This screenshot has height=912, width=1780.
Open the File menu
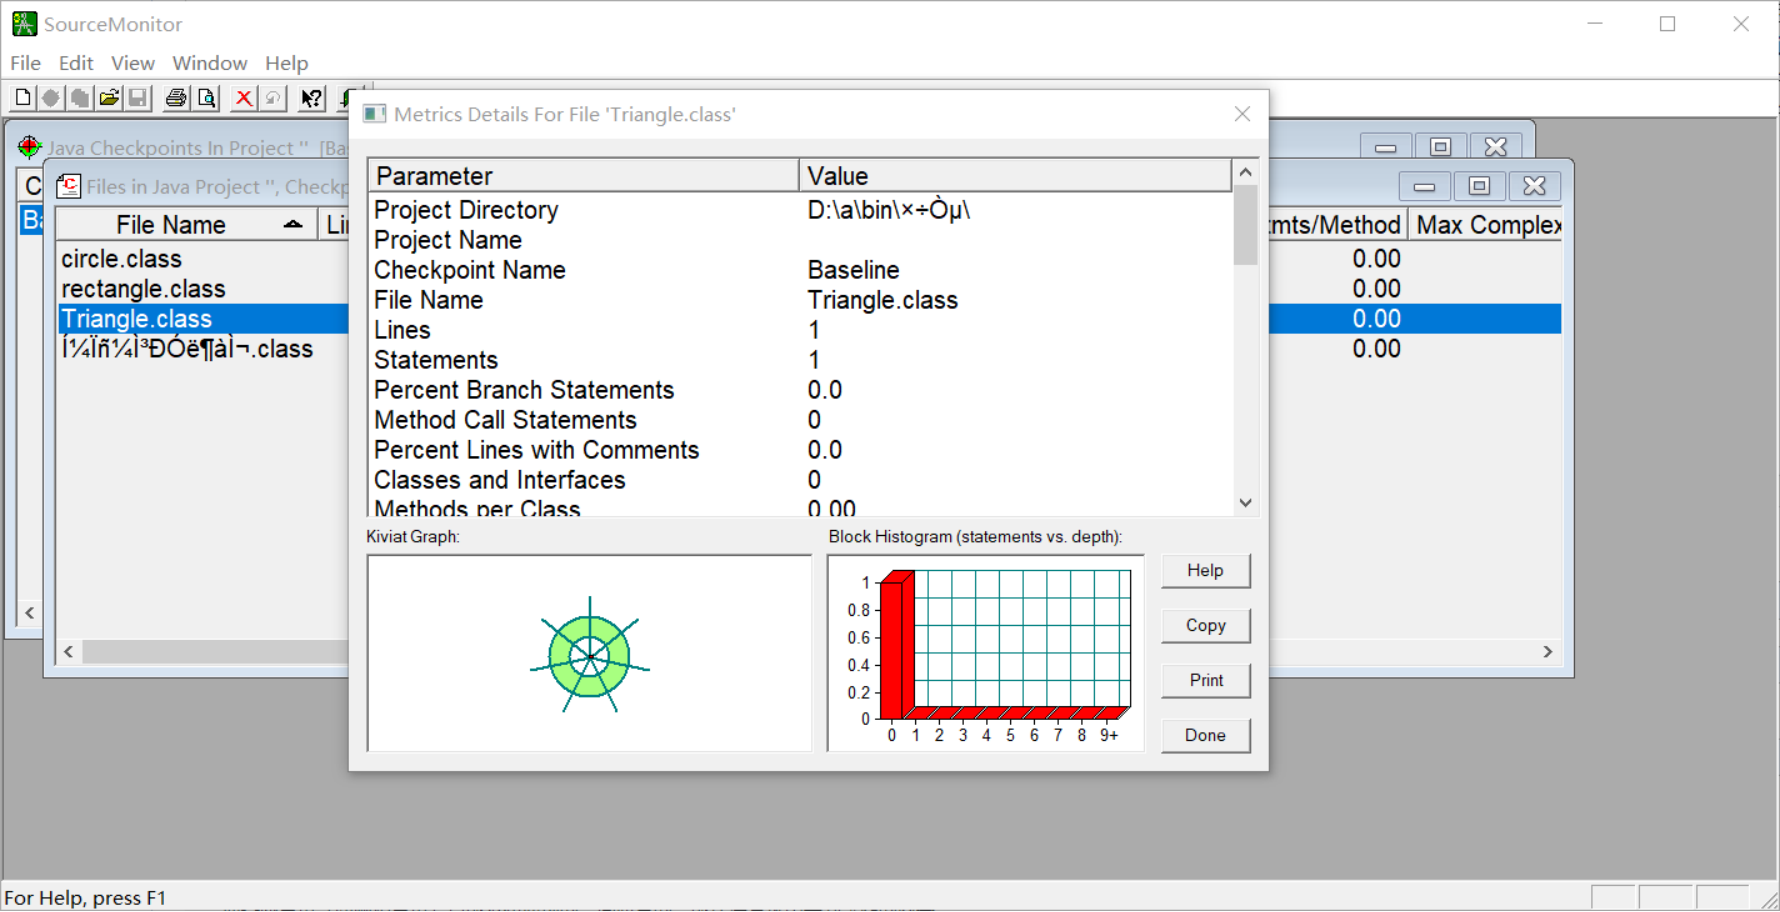[x=25, y=63]
